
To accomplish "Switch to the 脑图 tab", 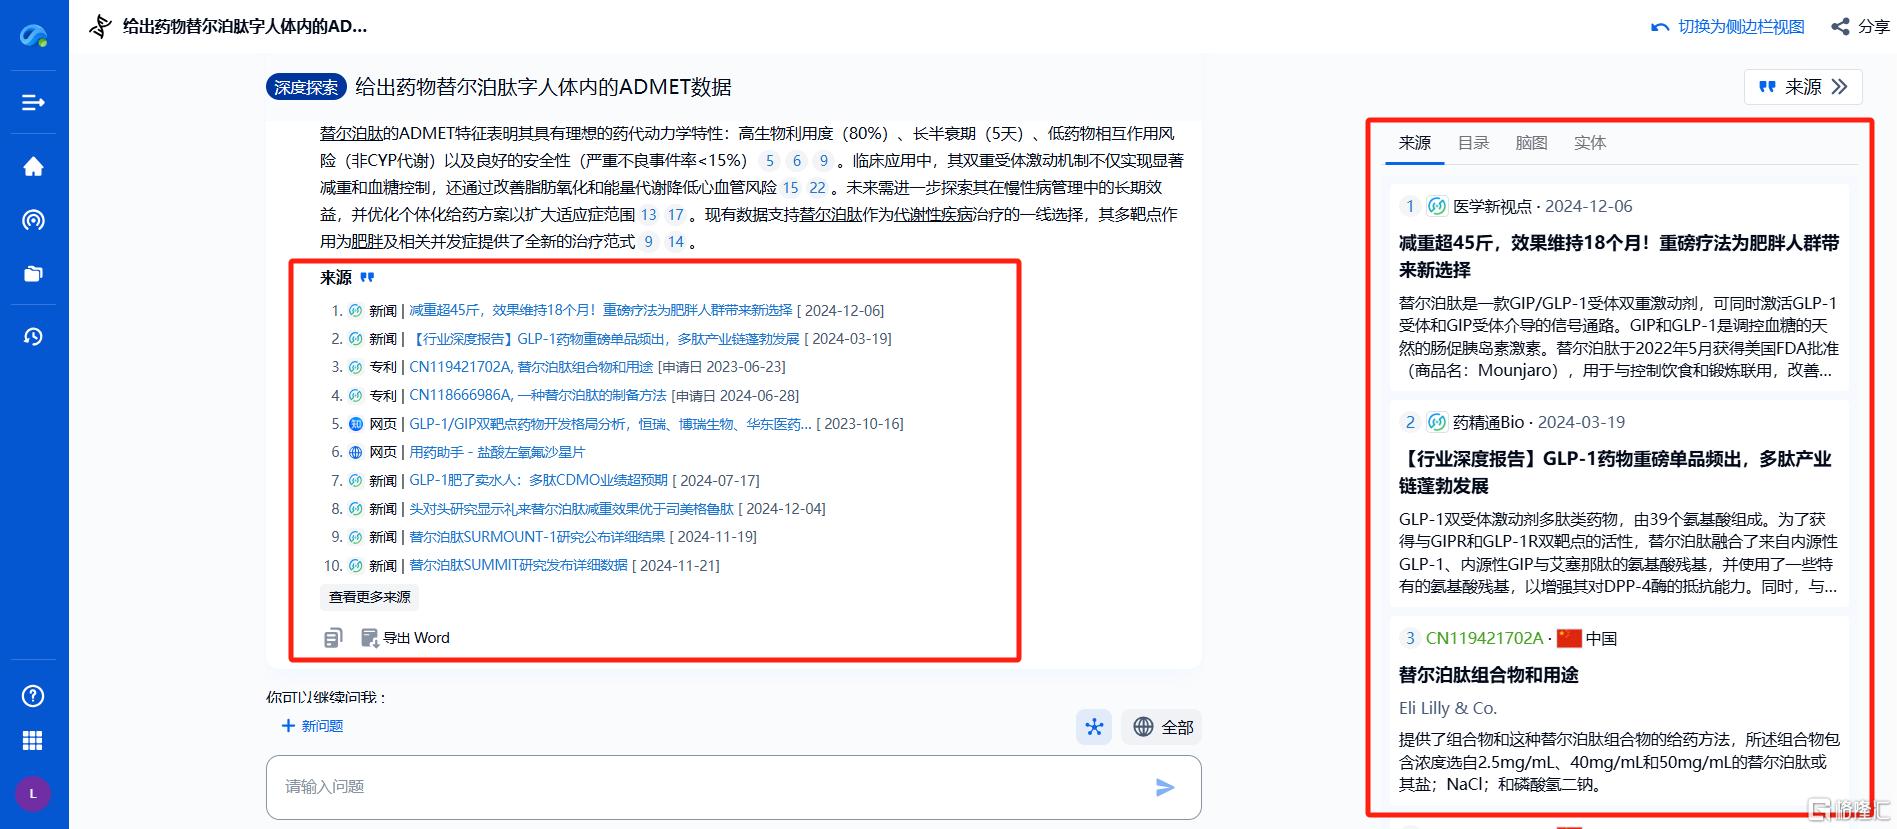I will (1531, 143).
